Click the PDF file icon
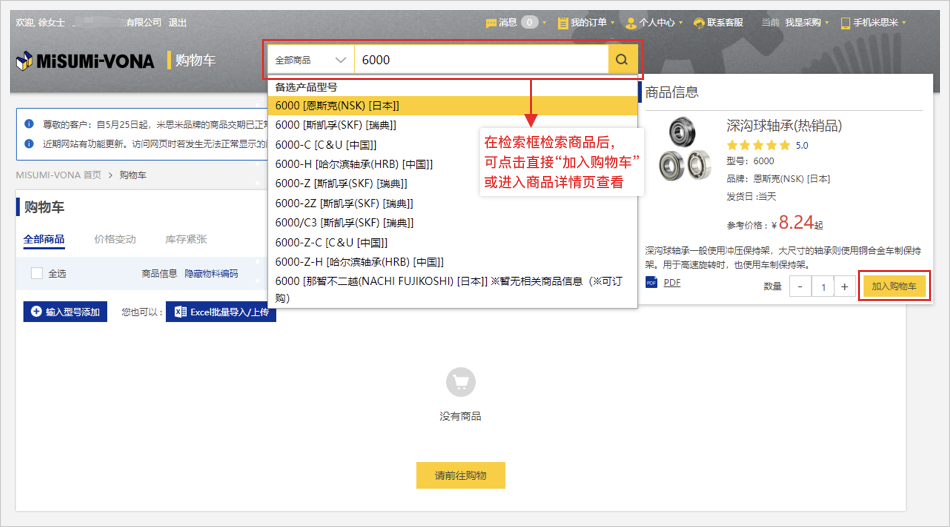The height and width of the screenshot is (527, 950). click(651, 283)
